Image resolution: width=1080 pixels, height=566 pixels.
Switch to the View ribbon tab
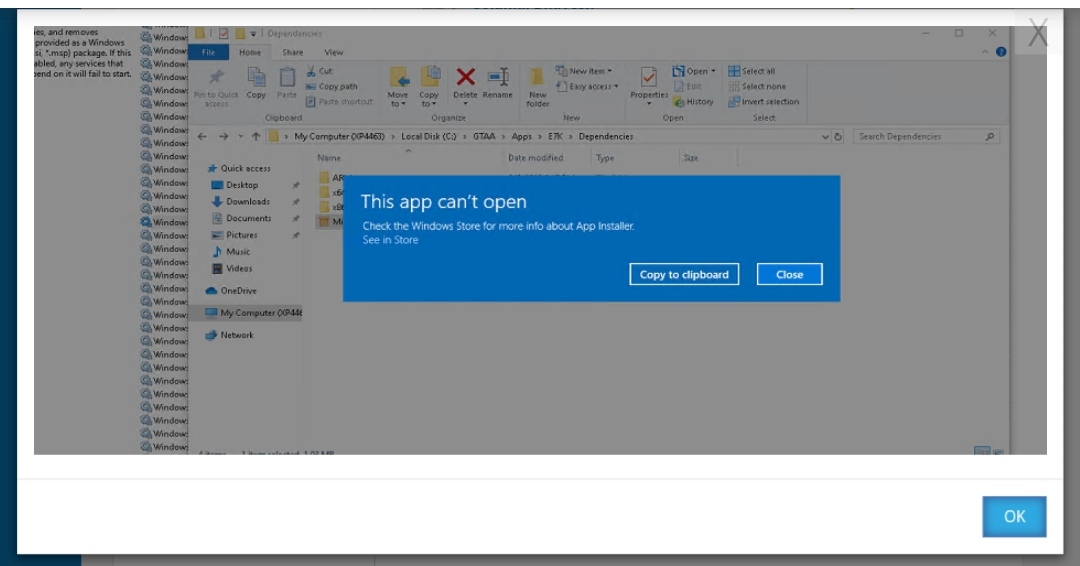click(x=333, y=52)
